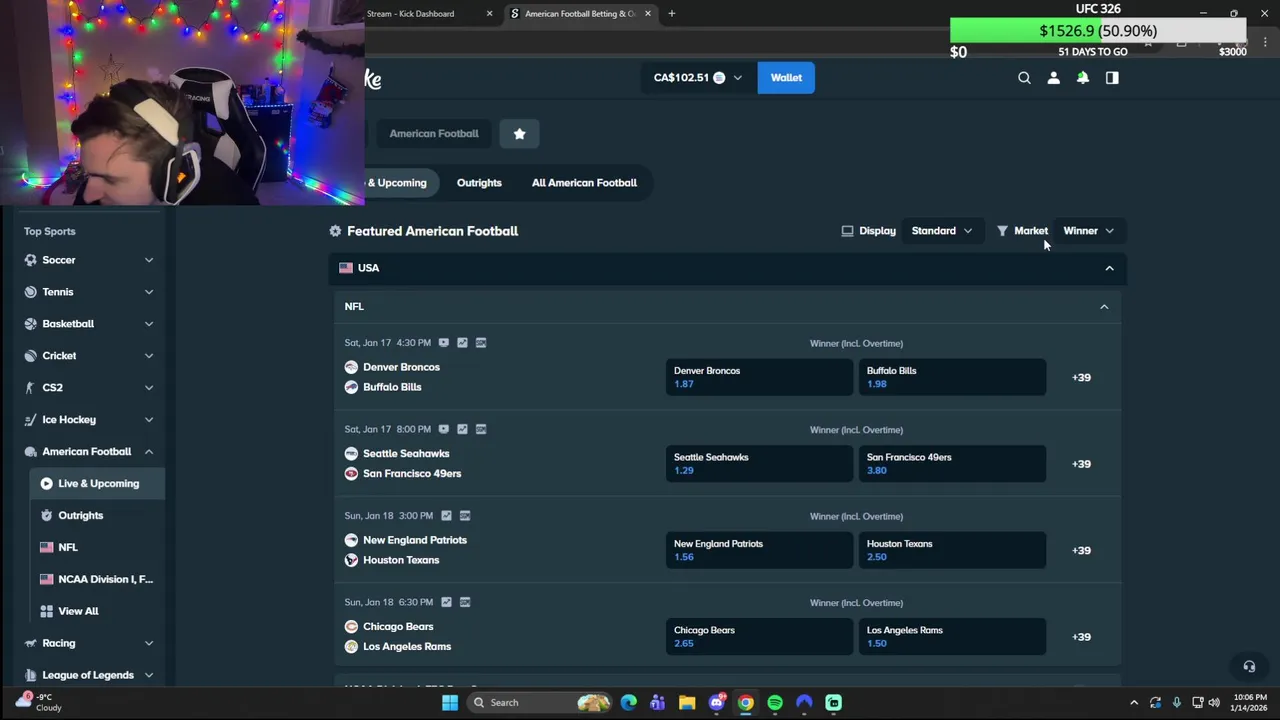Viewport: 1280px width, 720px height.
Task: Bet on Houston Texans at 2.50
Action: (952, 551)
